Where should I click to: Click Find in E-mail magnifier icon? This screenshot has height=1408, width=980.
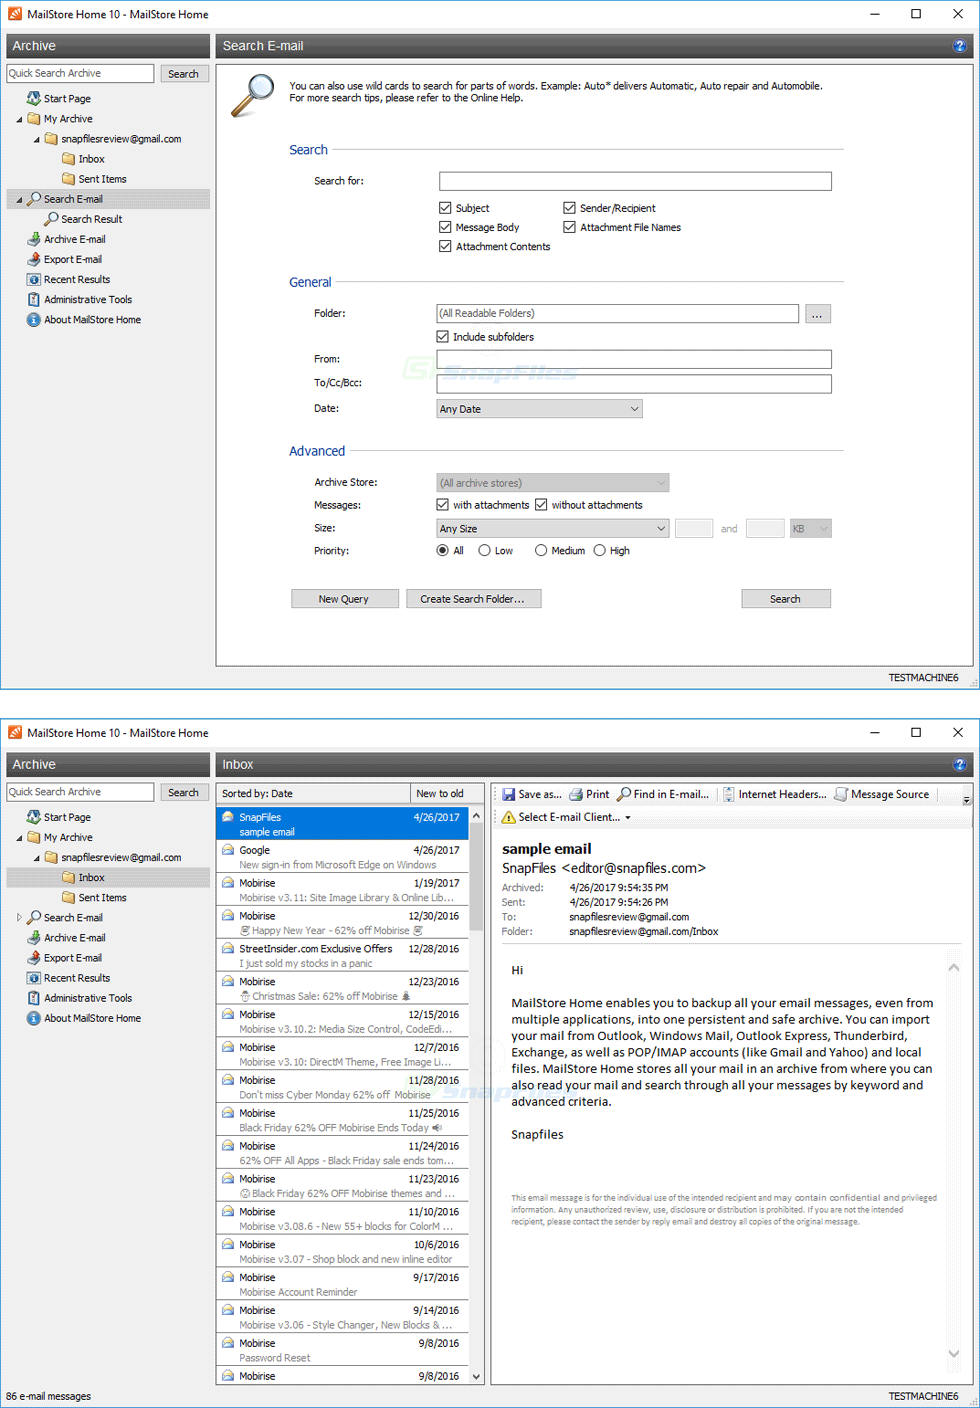click(x=624, y=794)
